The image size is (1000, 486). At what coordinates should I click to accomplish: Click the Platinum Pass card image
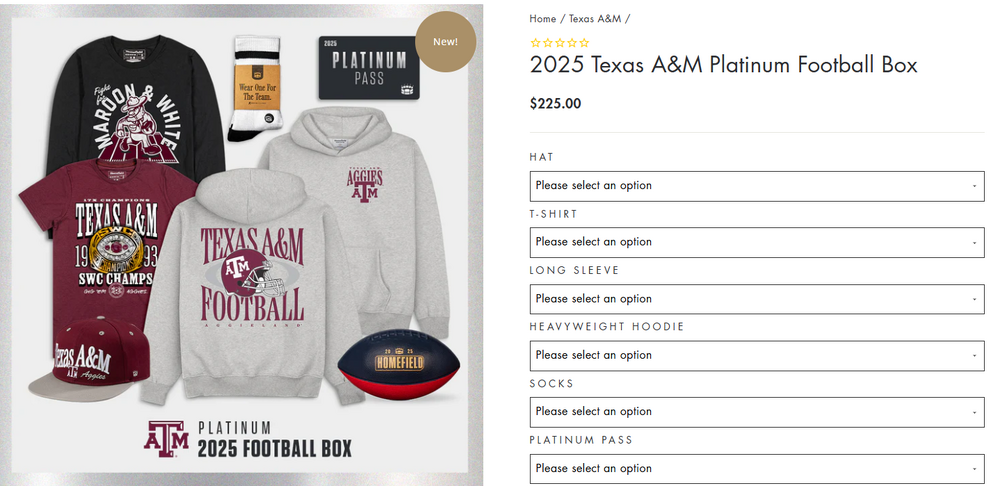click(368, 67)
